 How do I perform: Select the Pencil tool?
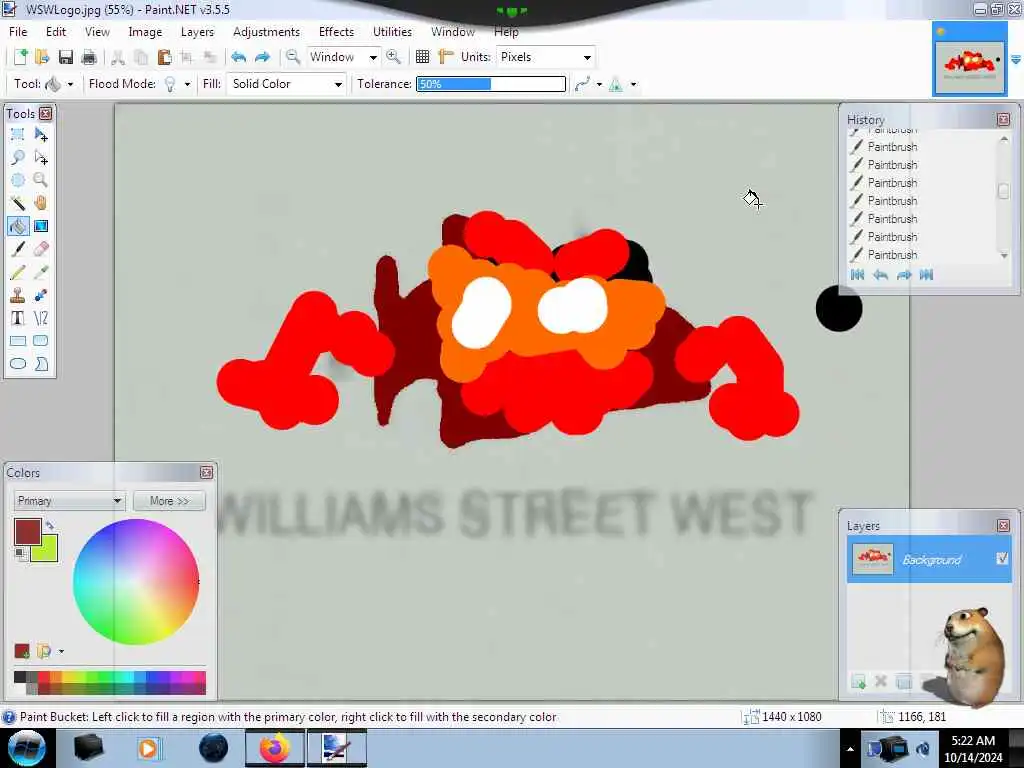pos(18,272)
